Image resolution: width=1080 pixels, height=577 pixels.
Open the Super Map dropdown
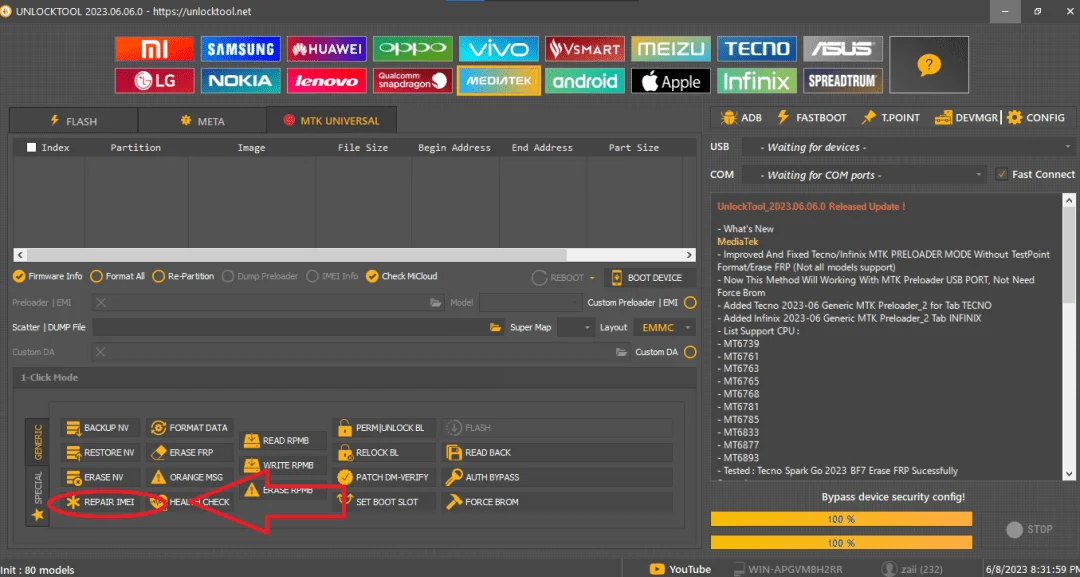click(x=576, y=327)
